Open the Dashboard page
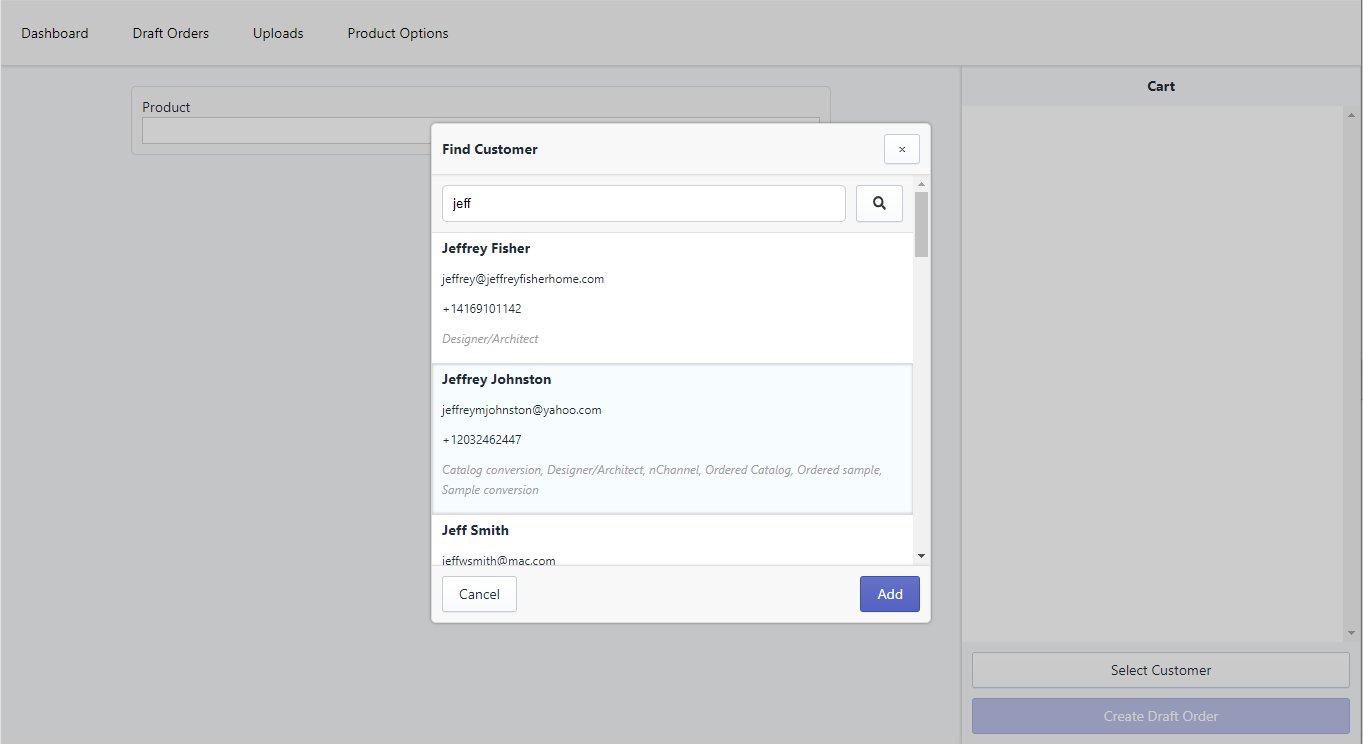 point(55,33)
